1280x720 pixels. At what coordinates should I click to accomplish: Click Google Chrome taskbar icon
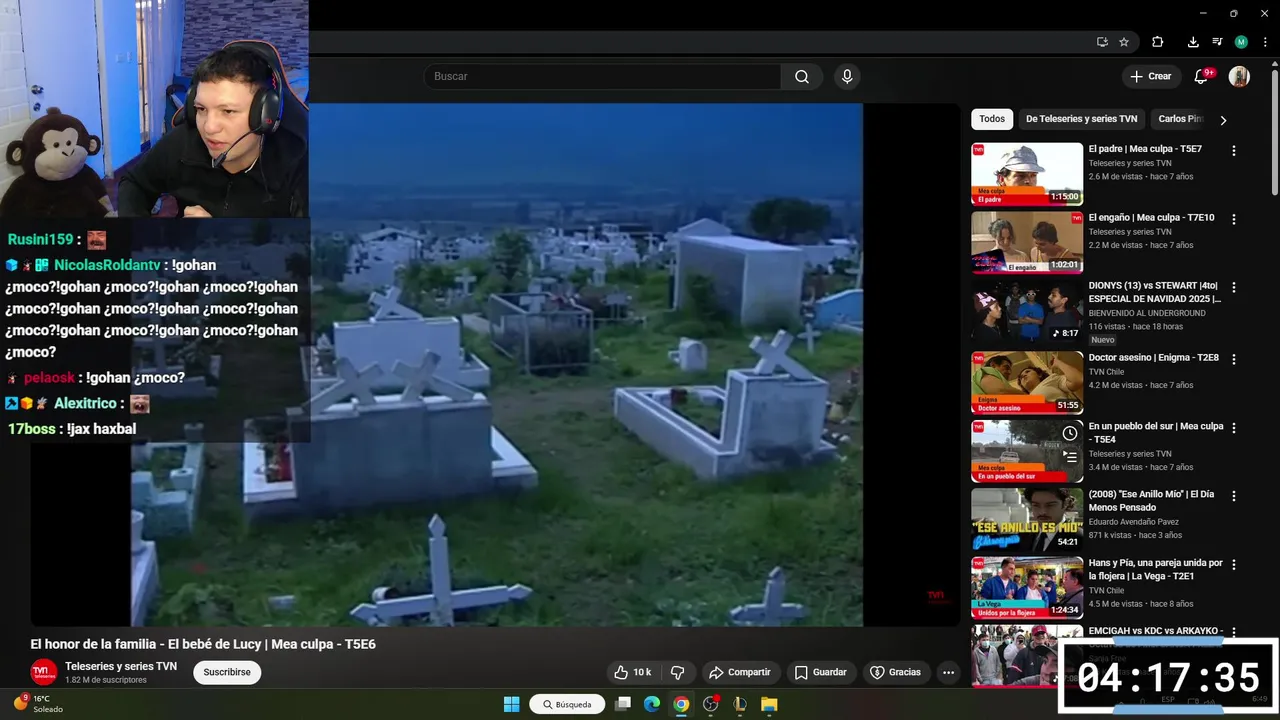[681, 704]
